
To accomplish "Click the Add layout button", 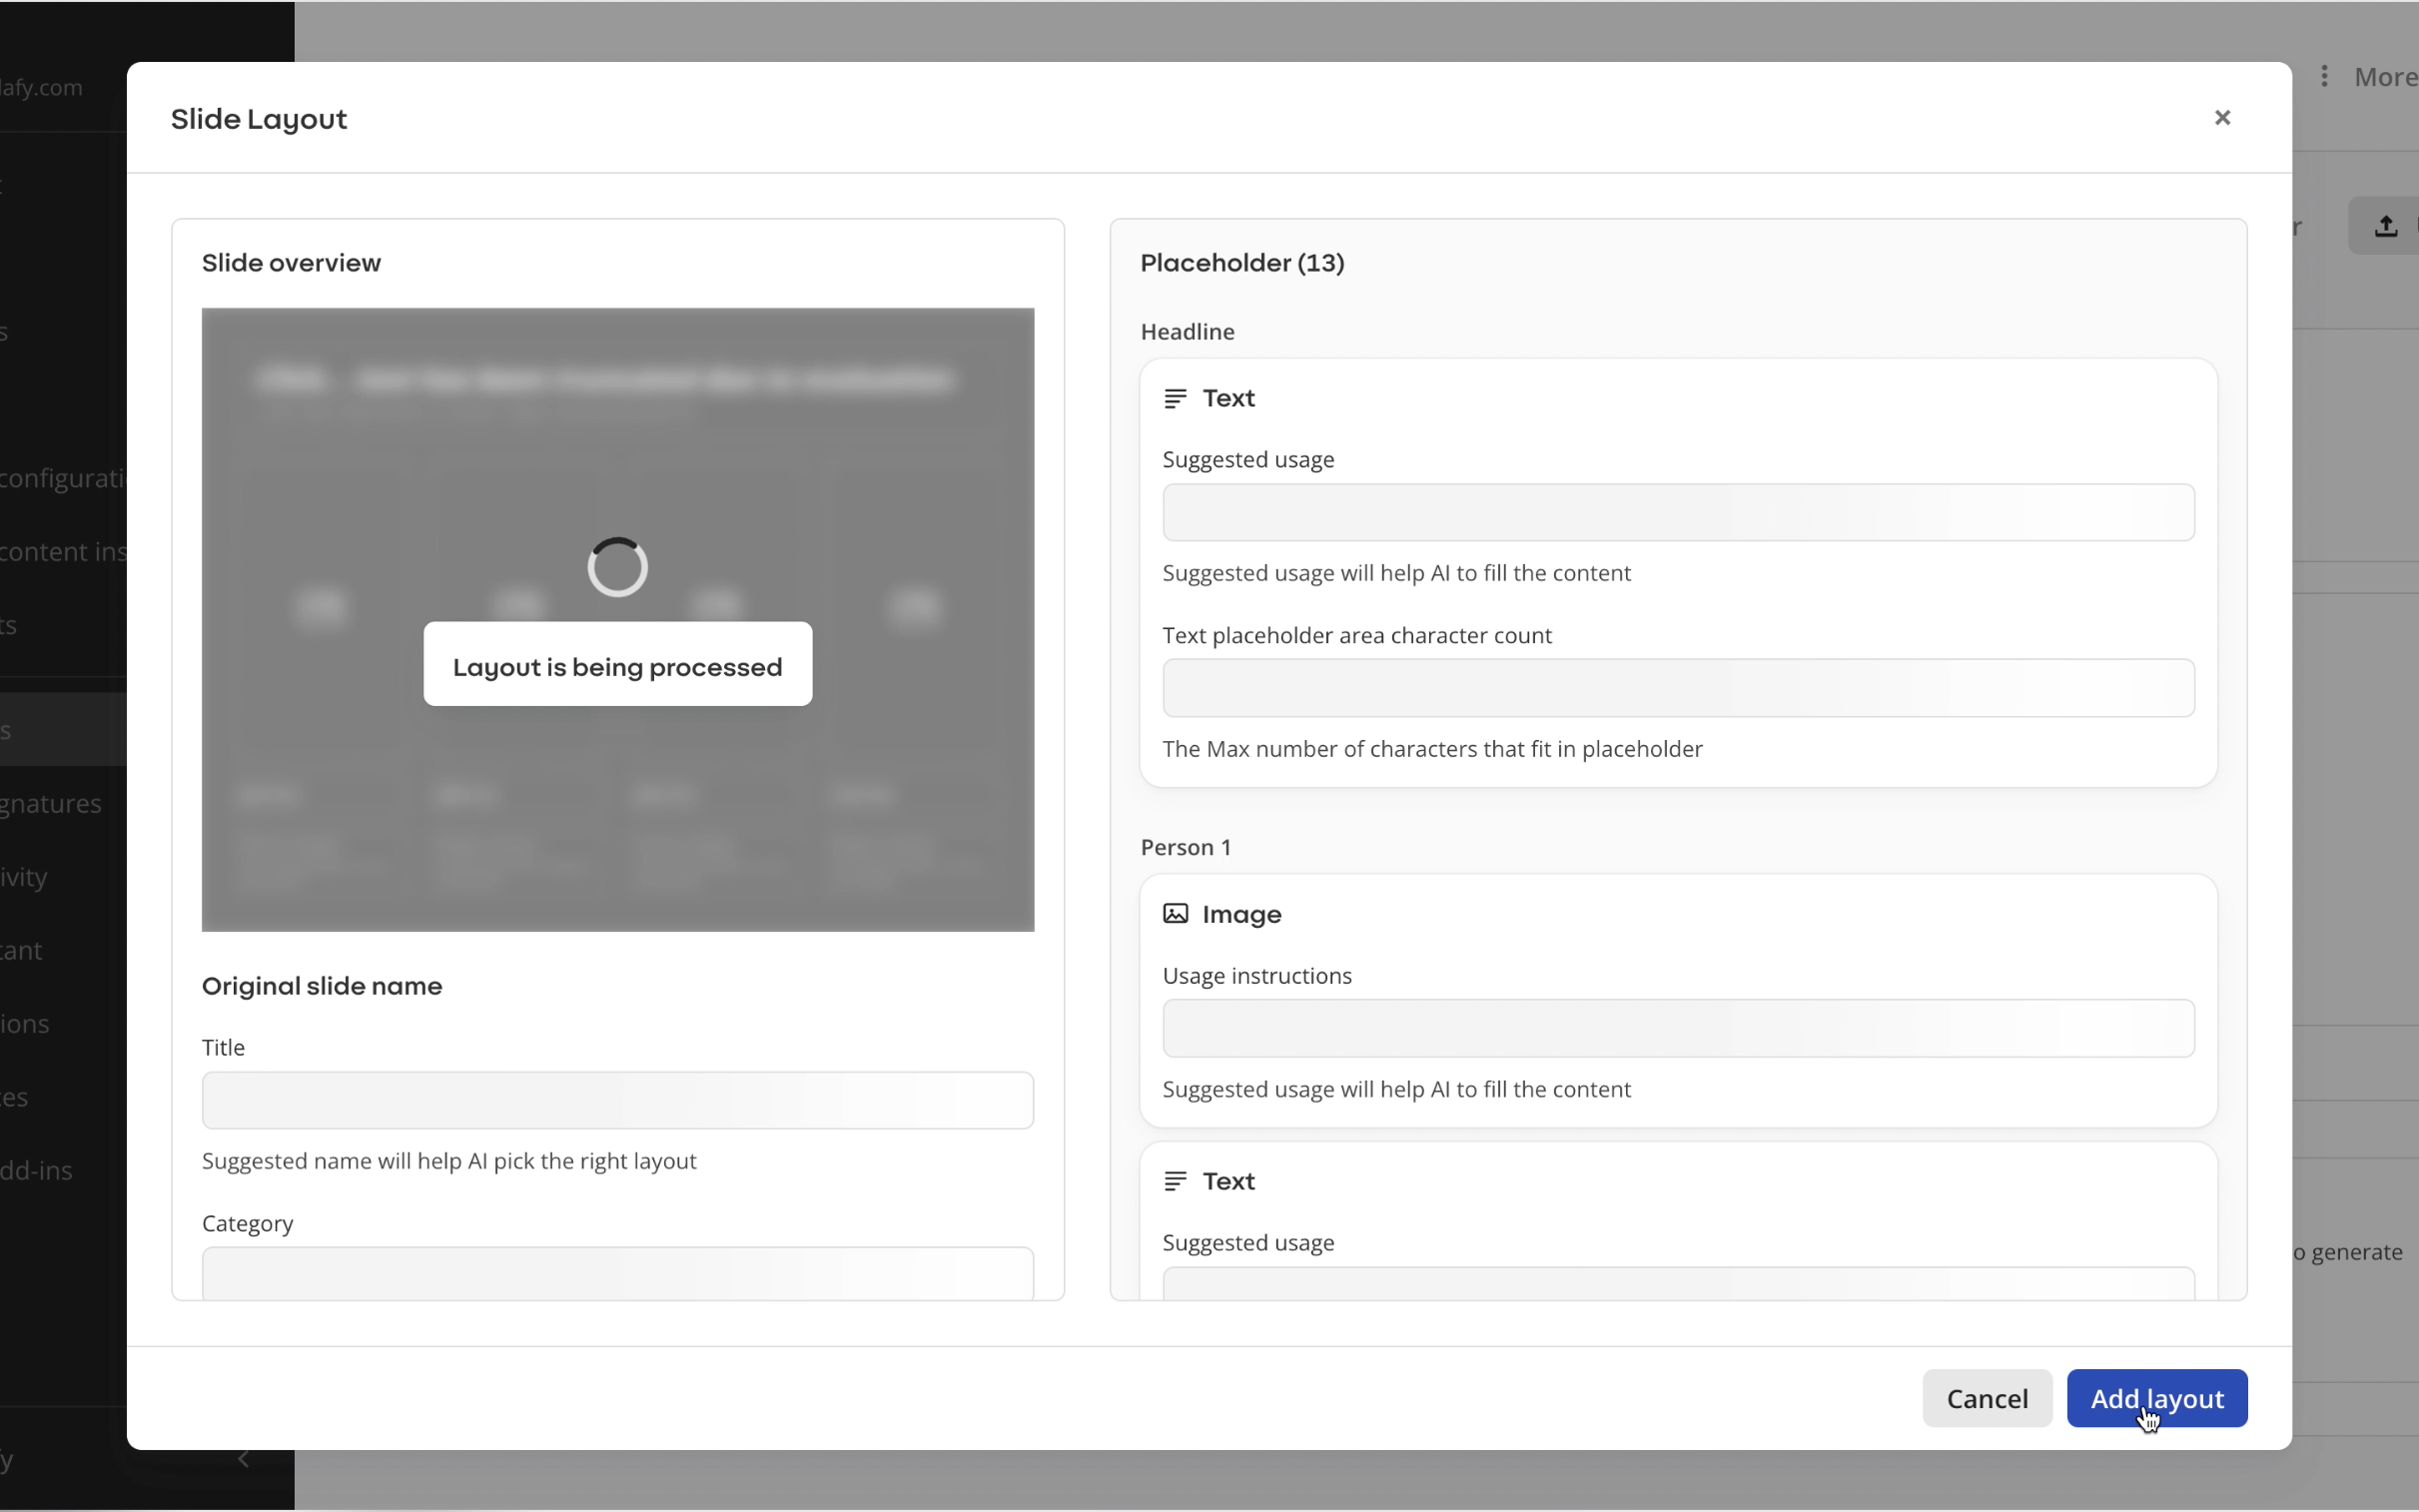I will click(x=2157, y=1398).
